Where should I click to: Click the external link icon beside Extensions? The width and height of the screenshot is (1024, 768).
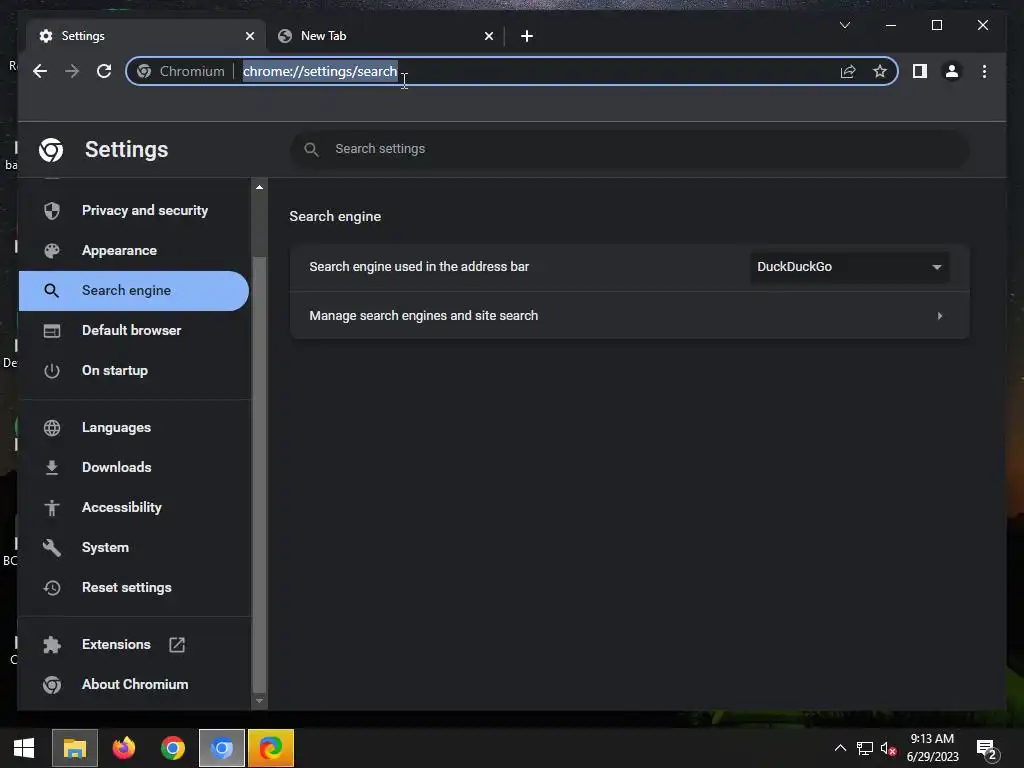177,645
